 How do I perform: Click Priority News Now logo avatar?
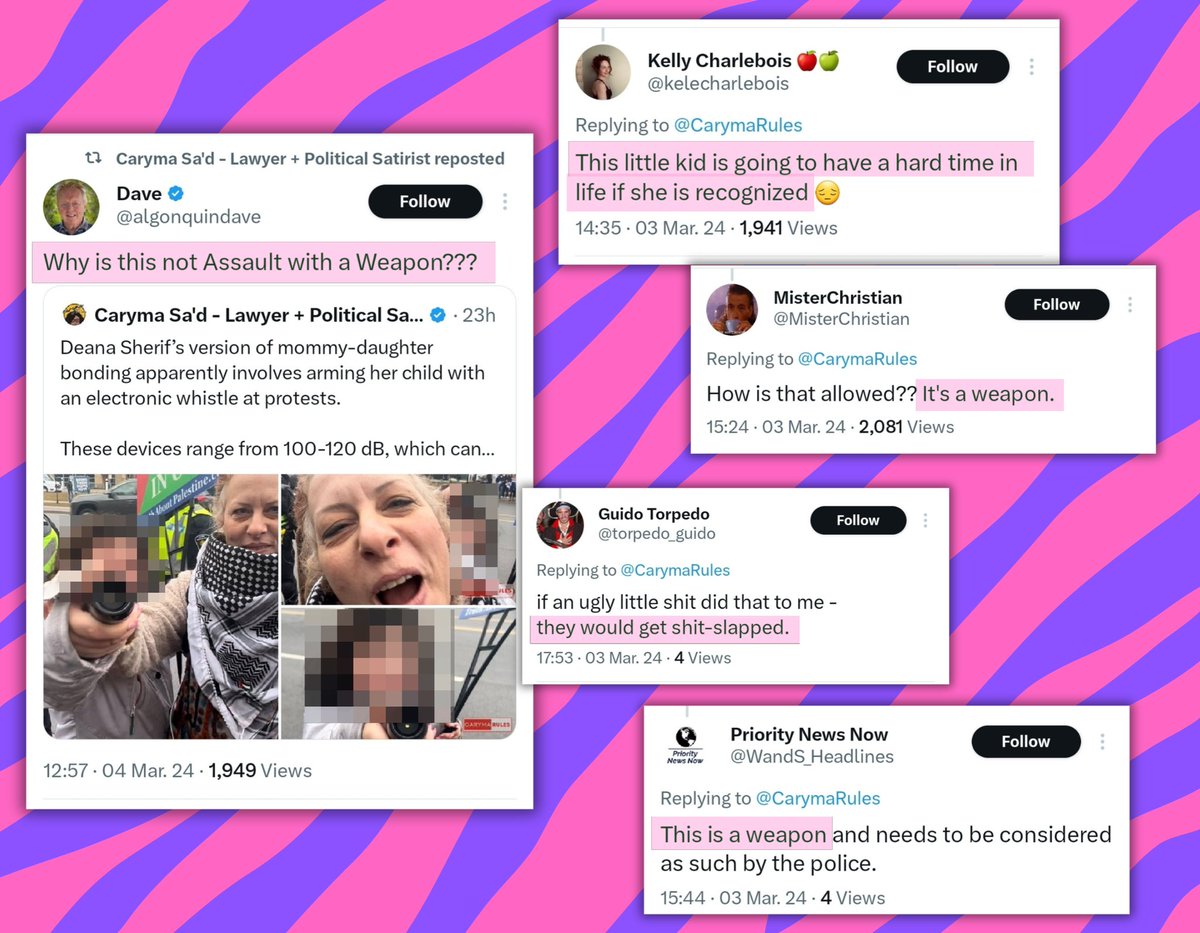[x=685, y=744]
